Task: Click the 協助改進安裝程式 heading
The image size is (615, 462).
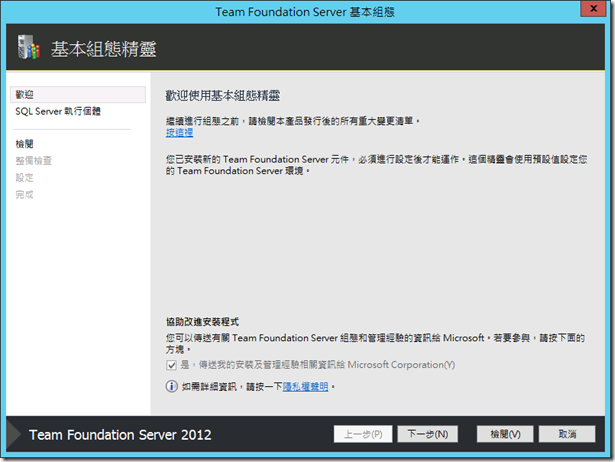Action: tap(202, 322)
